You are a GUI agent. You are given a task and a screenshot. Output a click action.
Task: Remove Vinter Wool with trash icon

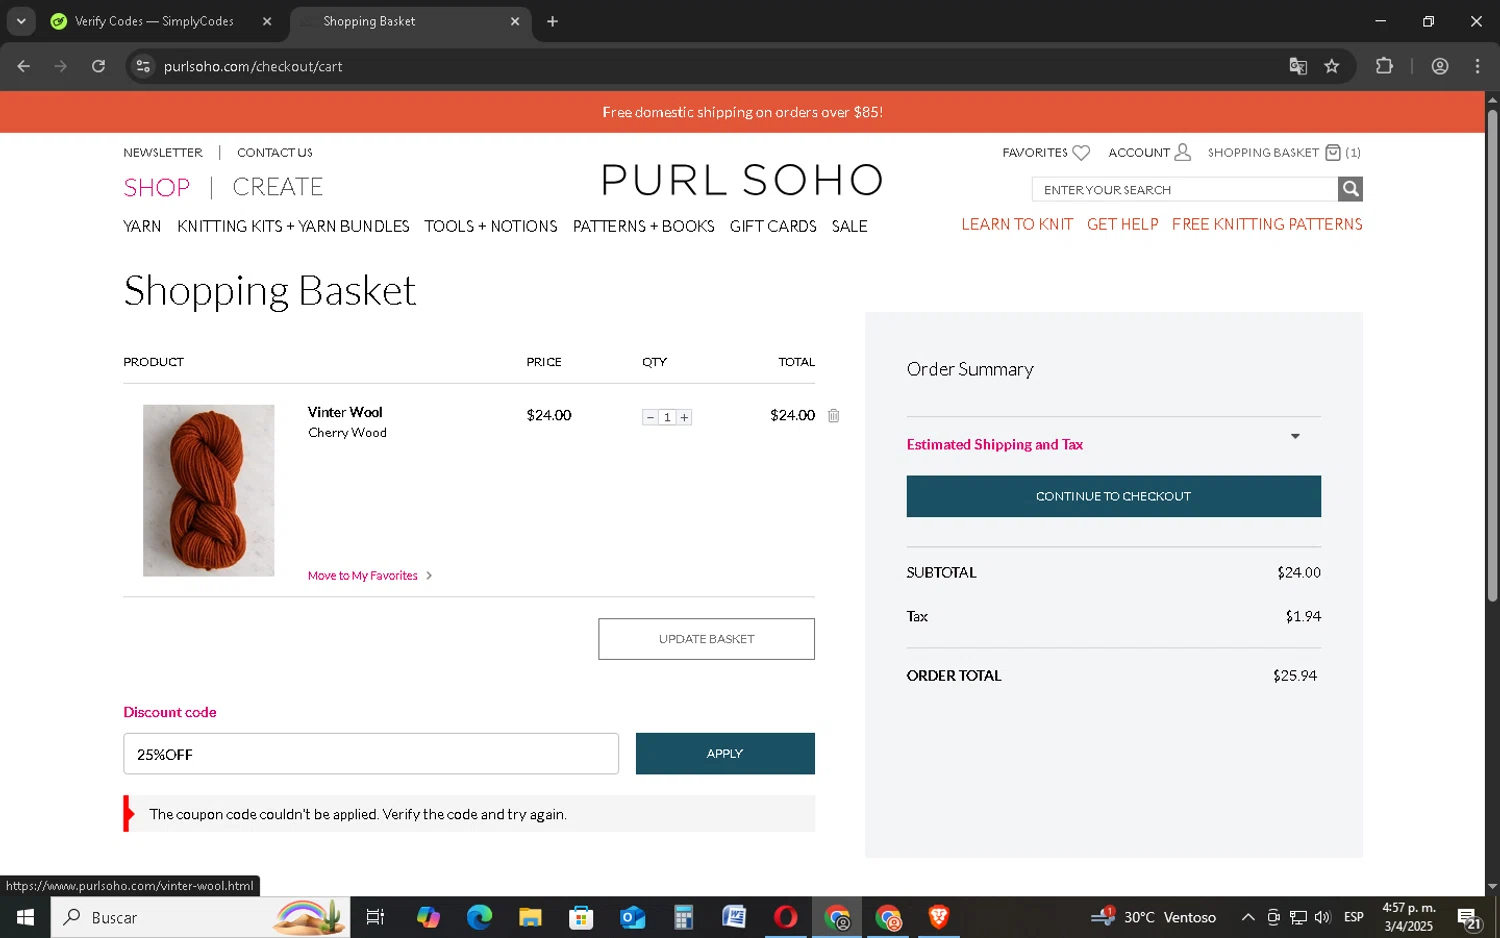point(833,415)
